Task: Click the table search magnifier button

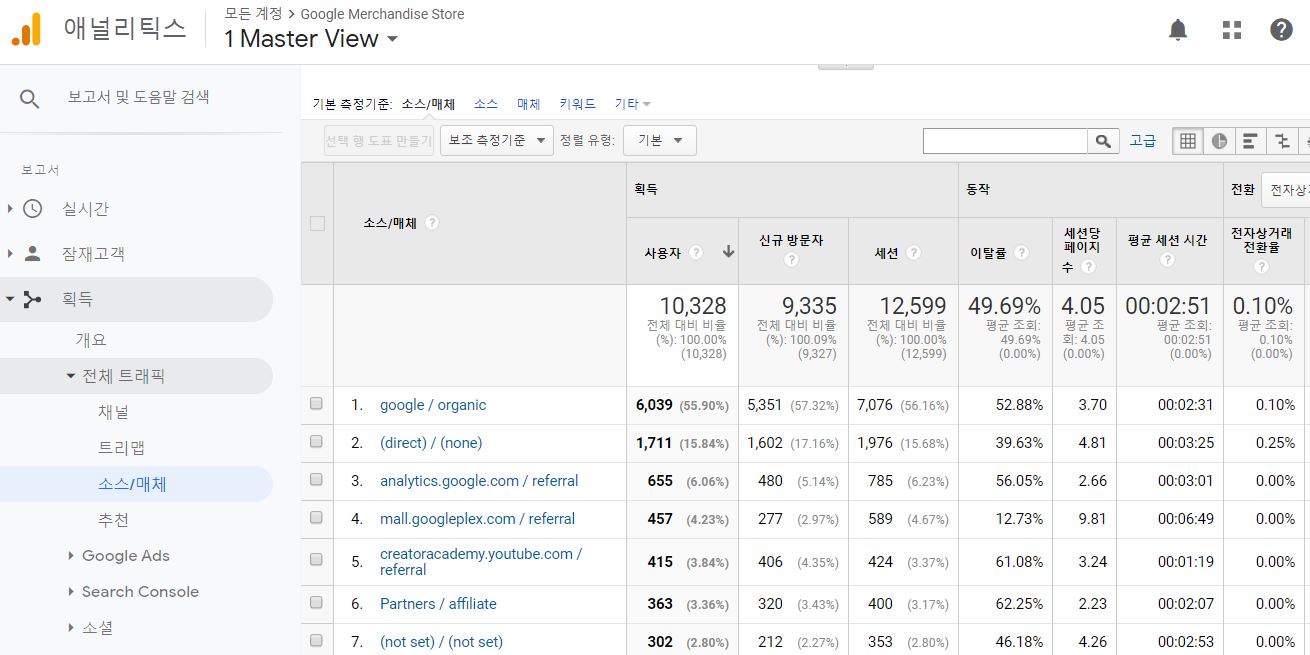Action: point(1103,141)
